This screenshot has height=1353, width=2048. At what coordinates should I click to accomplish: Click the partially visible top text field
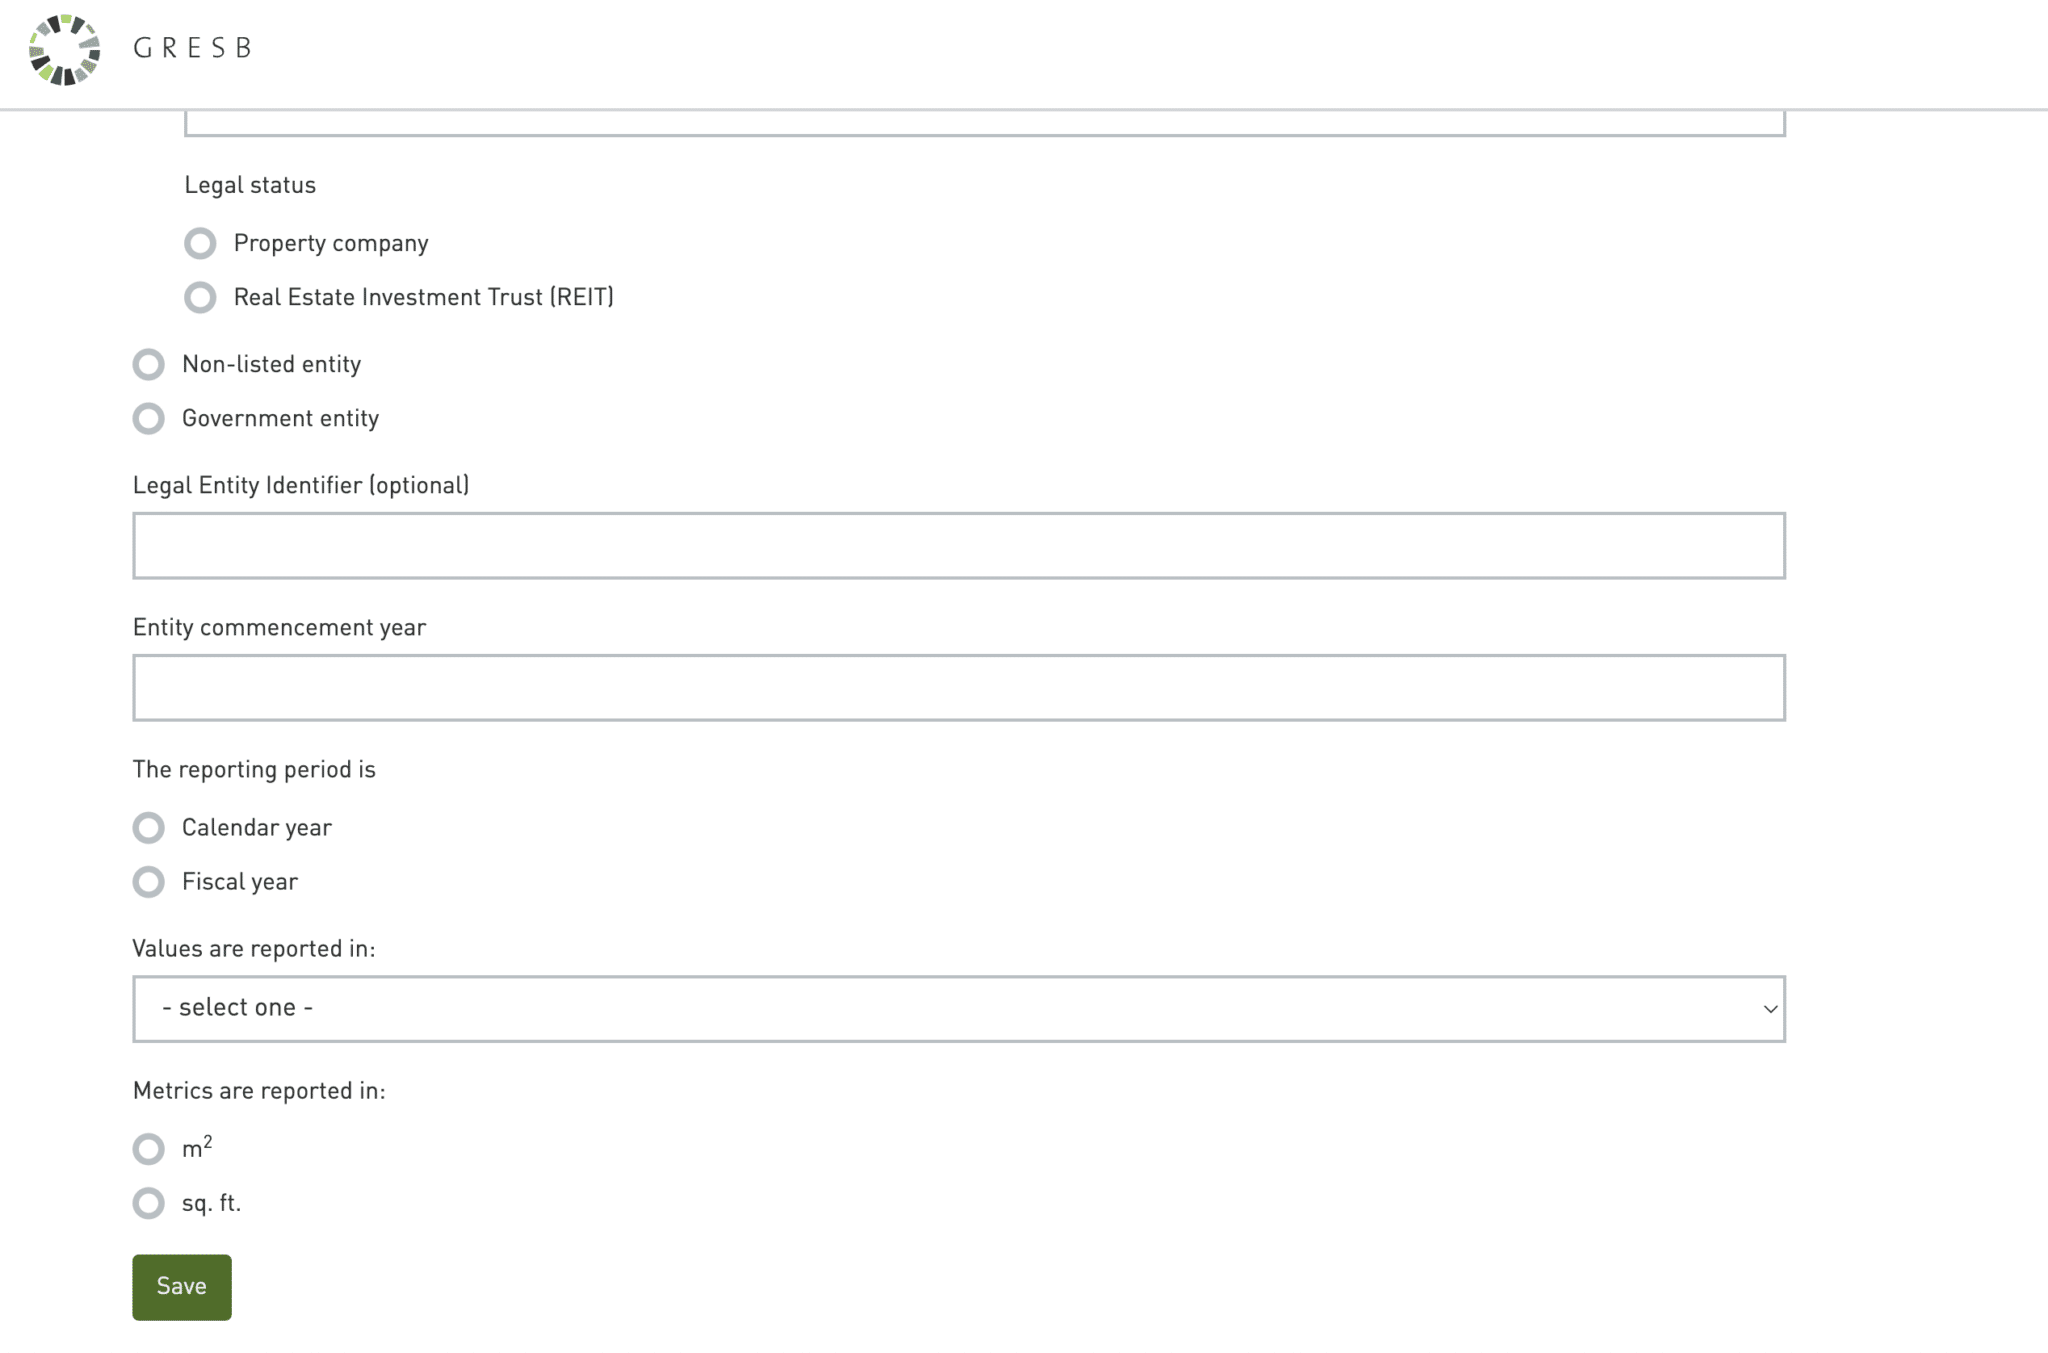pos(984,125)
